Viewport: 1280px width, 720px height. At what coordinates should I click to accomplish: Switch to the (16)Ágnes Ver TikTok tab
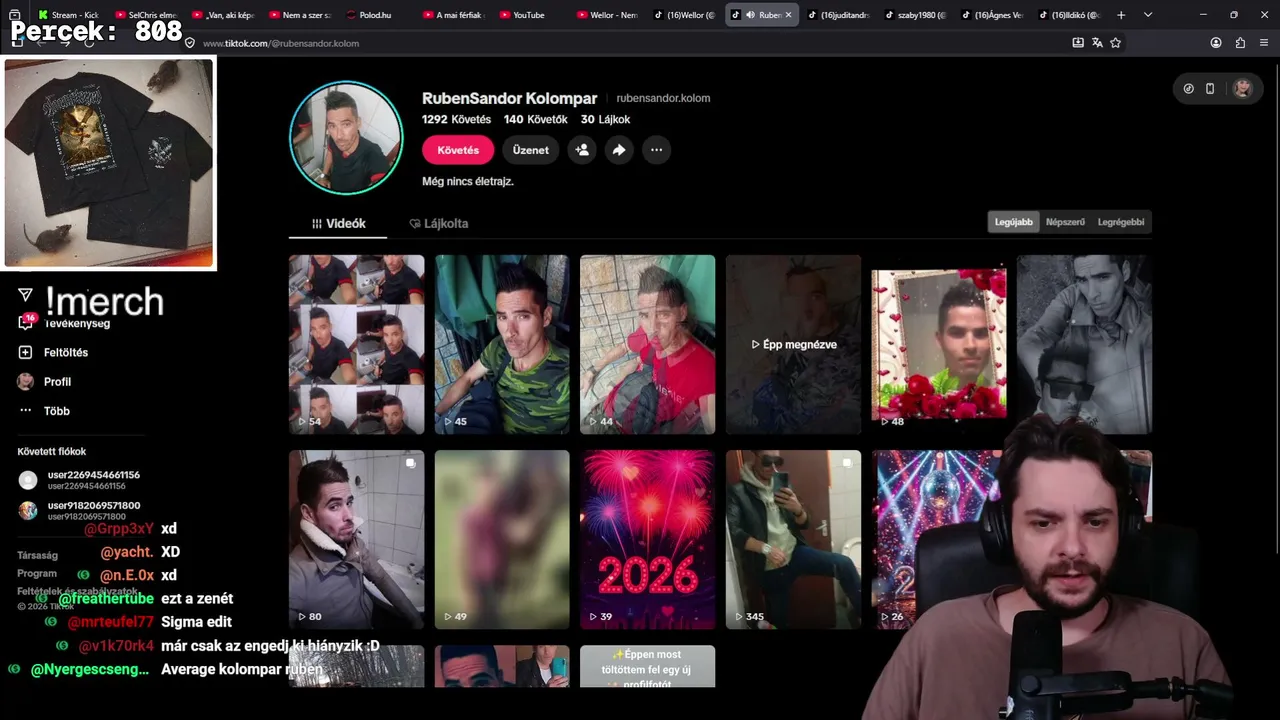(x=991, y=15)
